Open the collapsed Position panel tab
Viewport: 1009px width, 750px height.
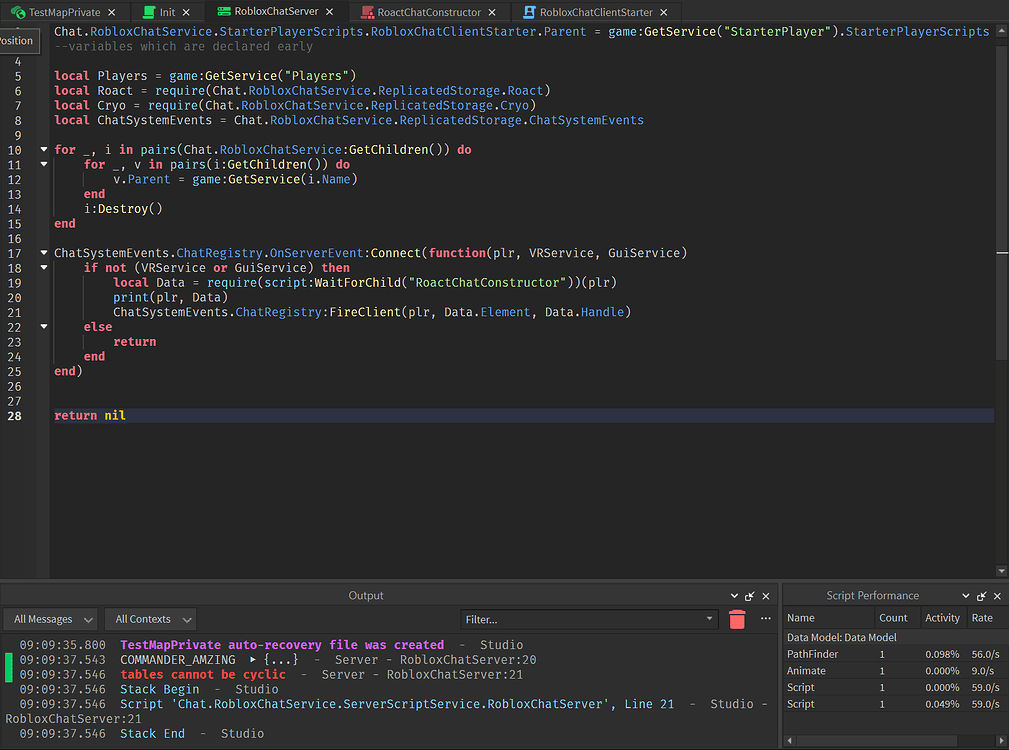pos(19,41)
